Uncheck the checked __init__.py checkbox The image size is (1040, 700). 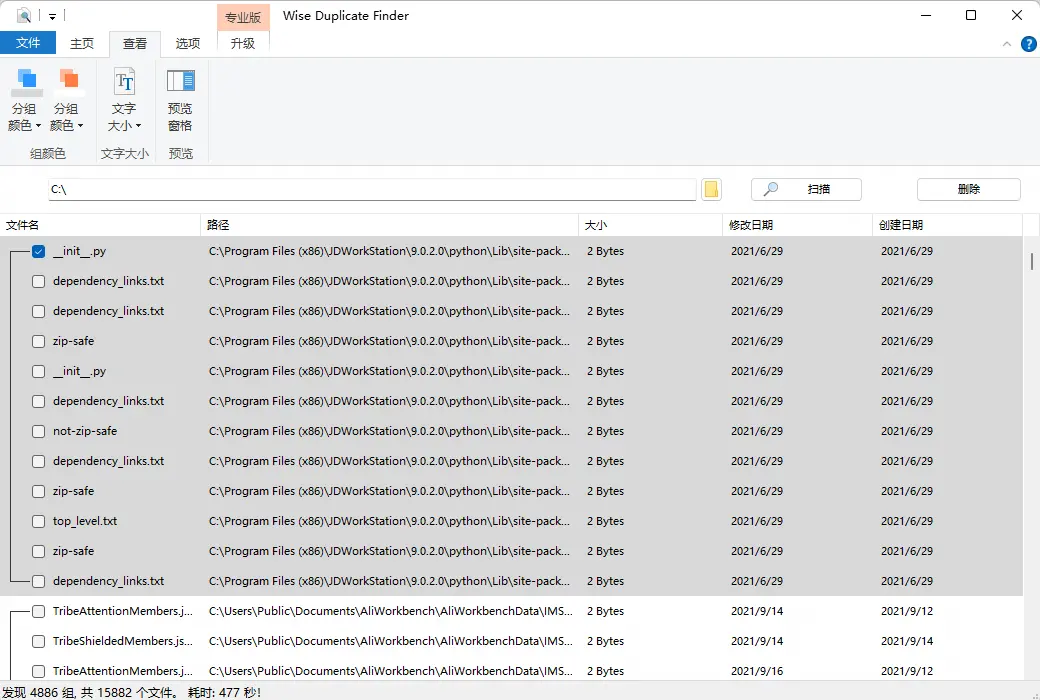tap(38, 251)
